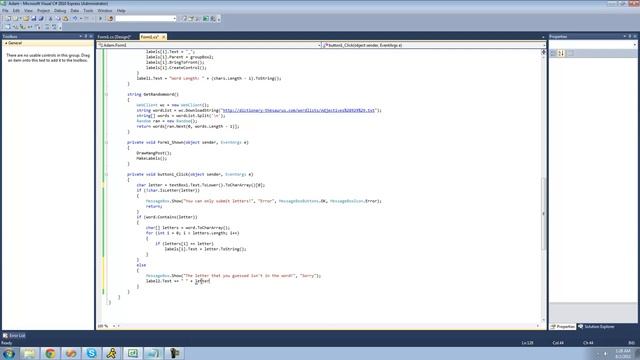Open the zoom percentage dropdown
640x360 pixels.
(x=114, y=326)
